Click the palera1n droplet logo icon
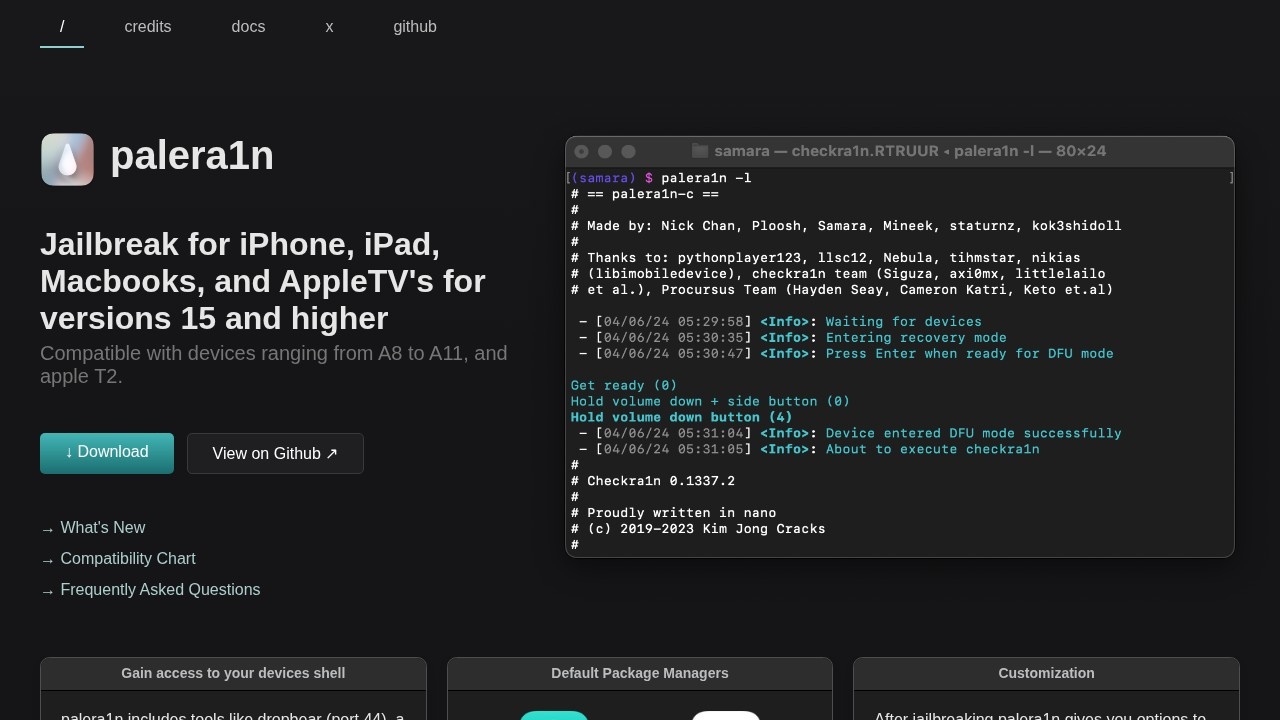1280x720 pixels. click(x=67, y=159)
